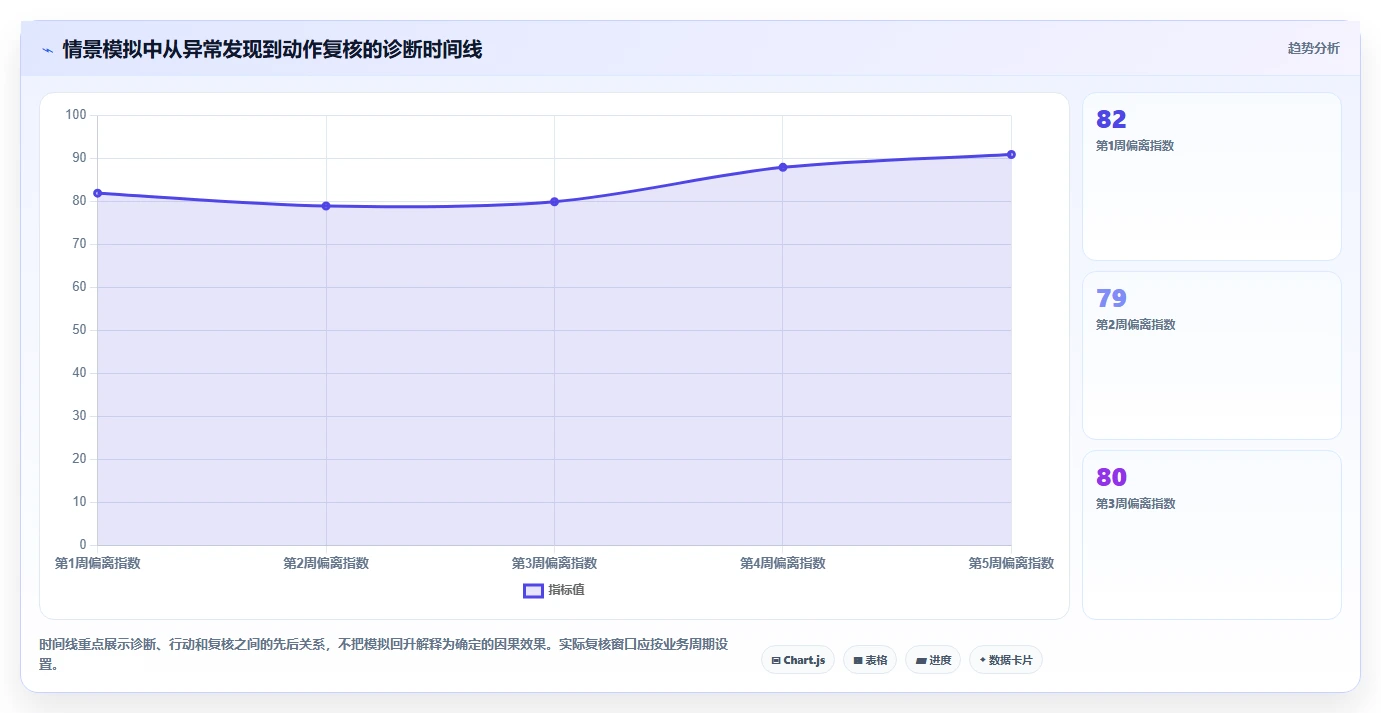
Task: Click the 第1周偏离指数 data point on the line
Action: click(x=98, y=193)
